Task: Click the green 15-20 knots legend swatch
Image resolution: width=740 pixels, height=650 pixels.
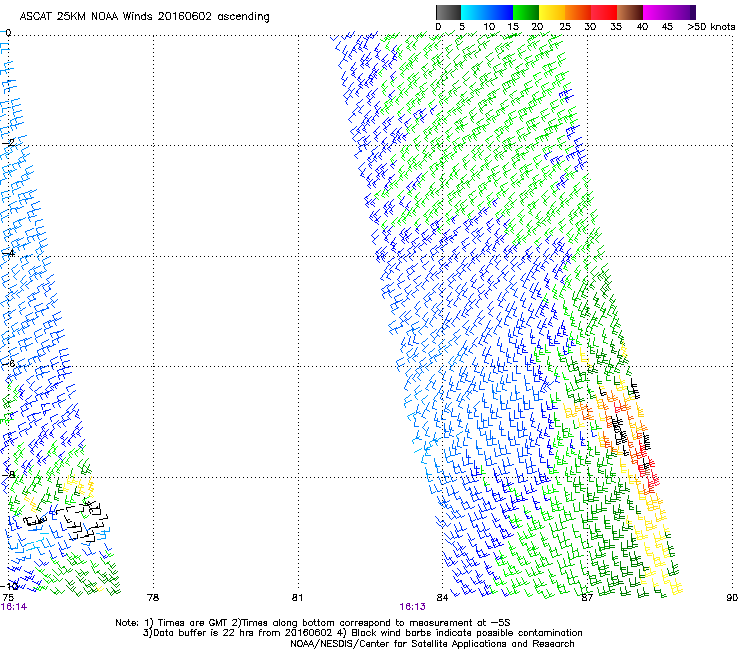Action: click(526, 12)
